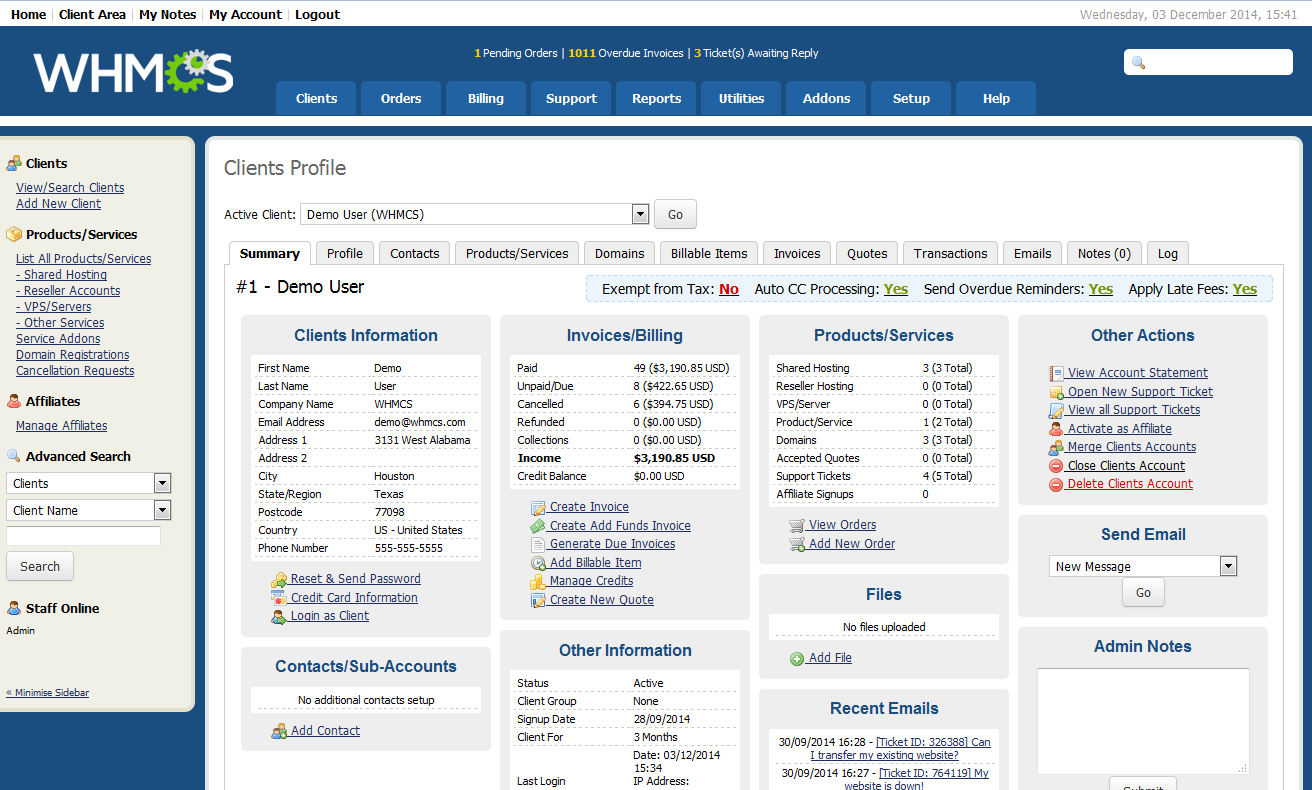Click the Create New Quote icon
The height and width of the screenshot is (790, 1312).
(x=538, y=600)
